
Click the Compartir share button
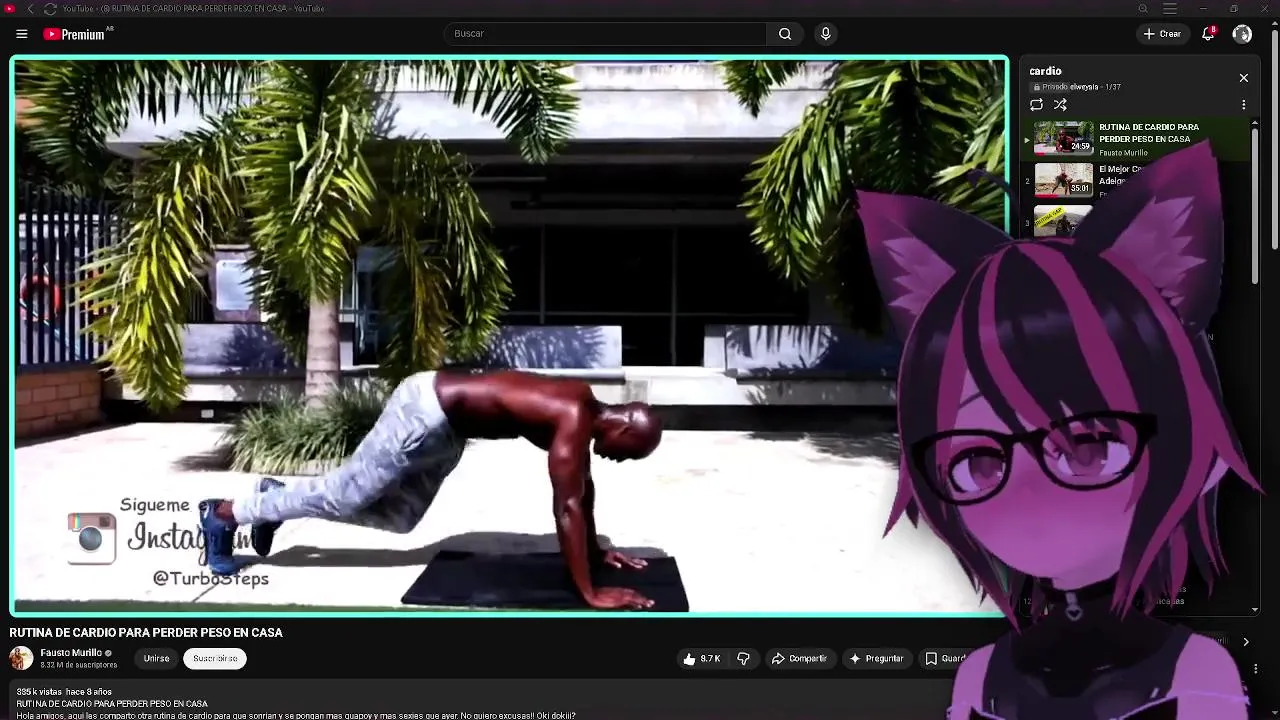click(x=799, y=659)
